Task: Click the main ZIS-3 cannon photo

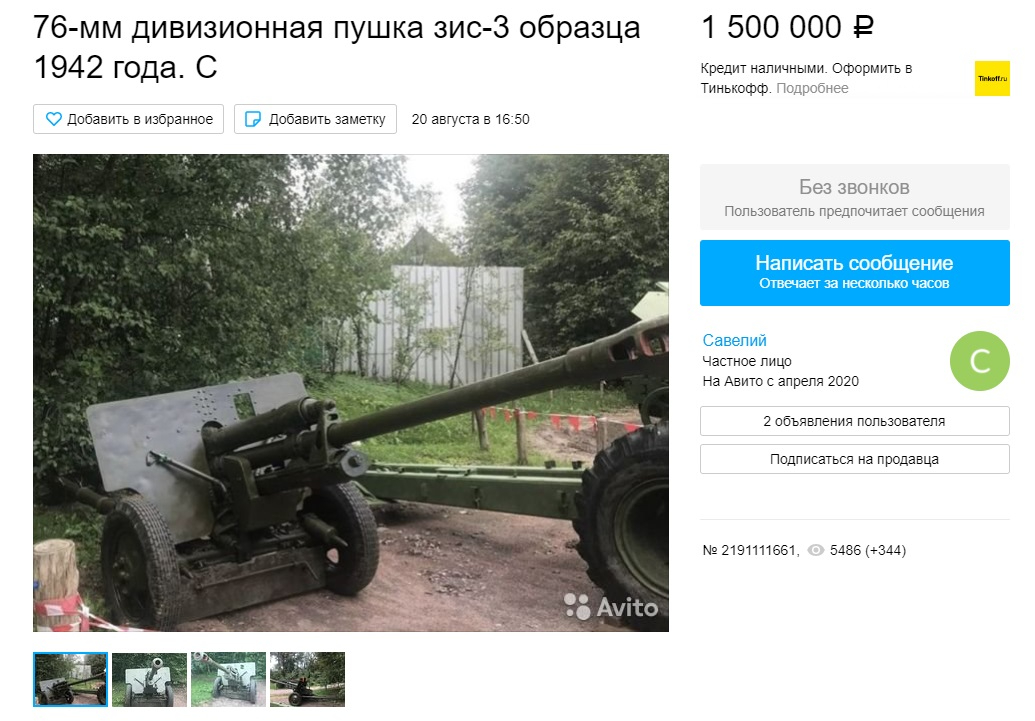Action: (x=351, y=393)
